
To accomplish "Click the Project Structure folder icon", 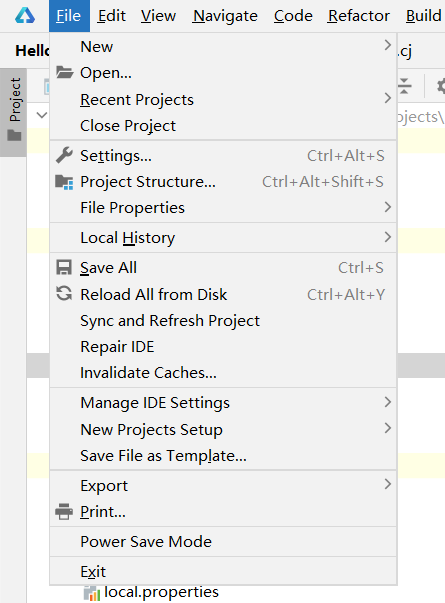I will pos(64,182).
